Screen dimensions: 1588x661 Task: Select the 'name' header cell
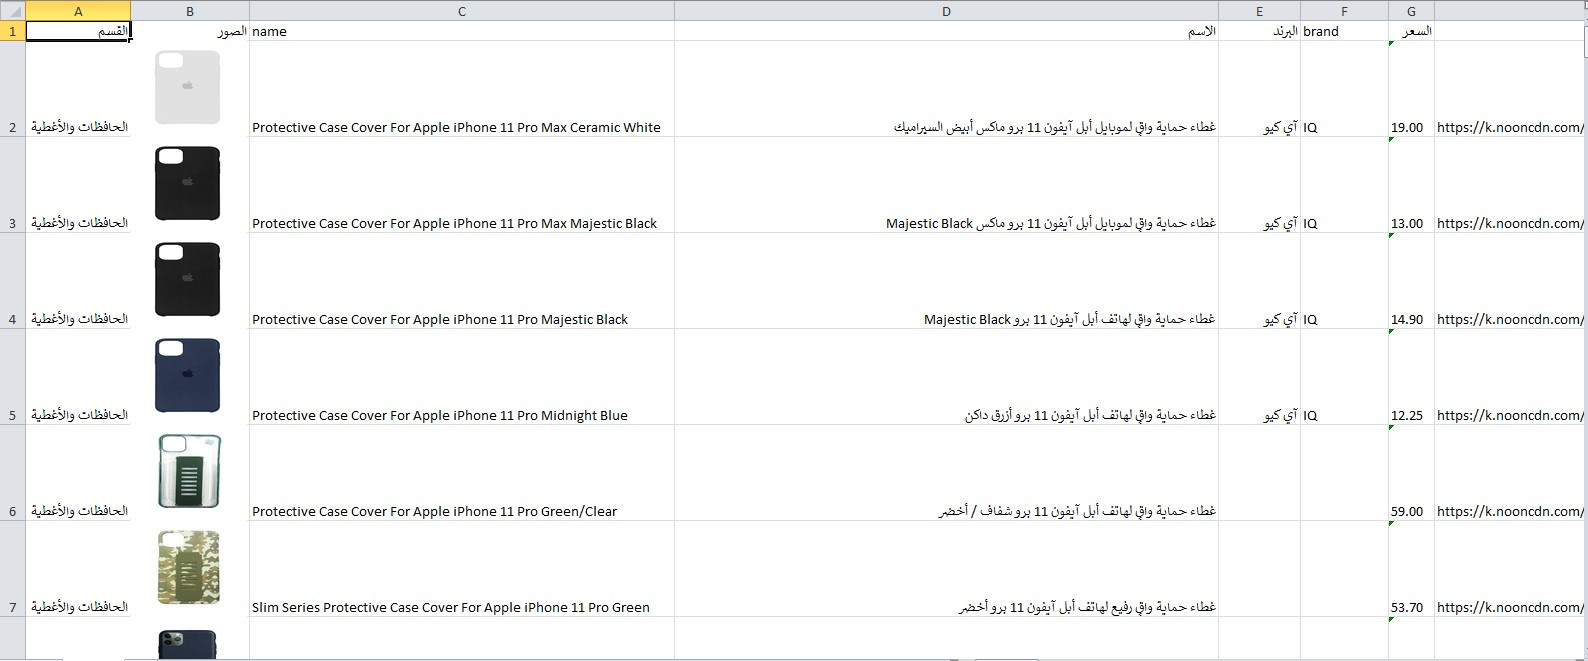tap(462, 31)
